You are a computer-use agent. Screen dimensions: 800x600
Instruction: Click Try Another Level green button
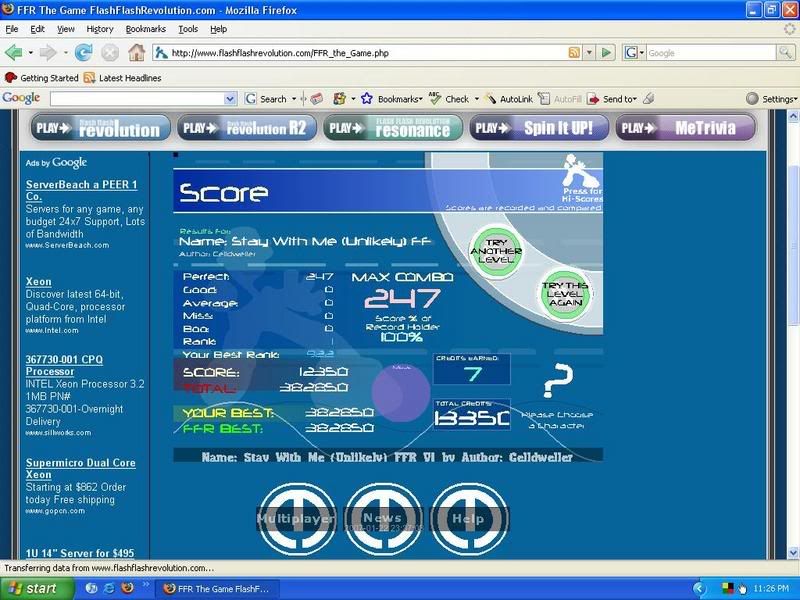[496, 251]
